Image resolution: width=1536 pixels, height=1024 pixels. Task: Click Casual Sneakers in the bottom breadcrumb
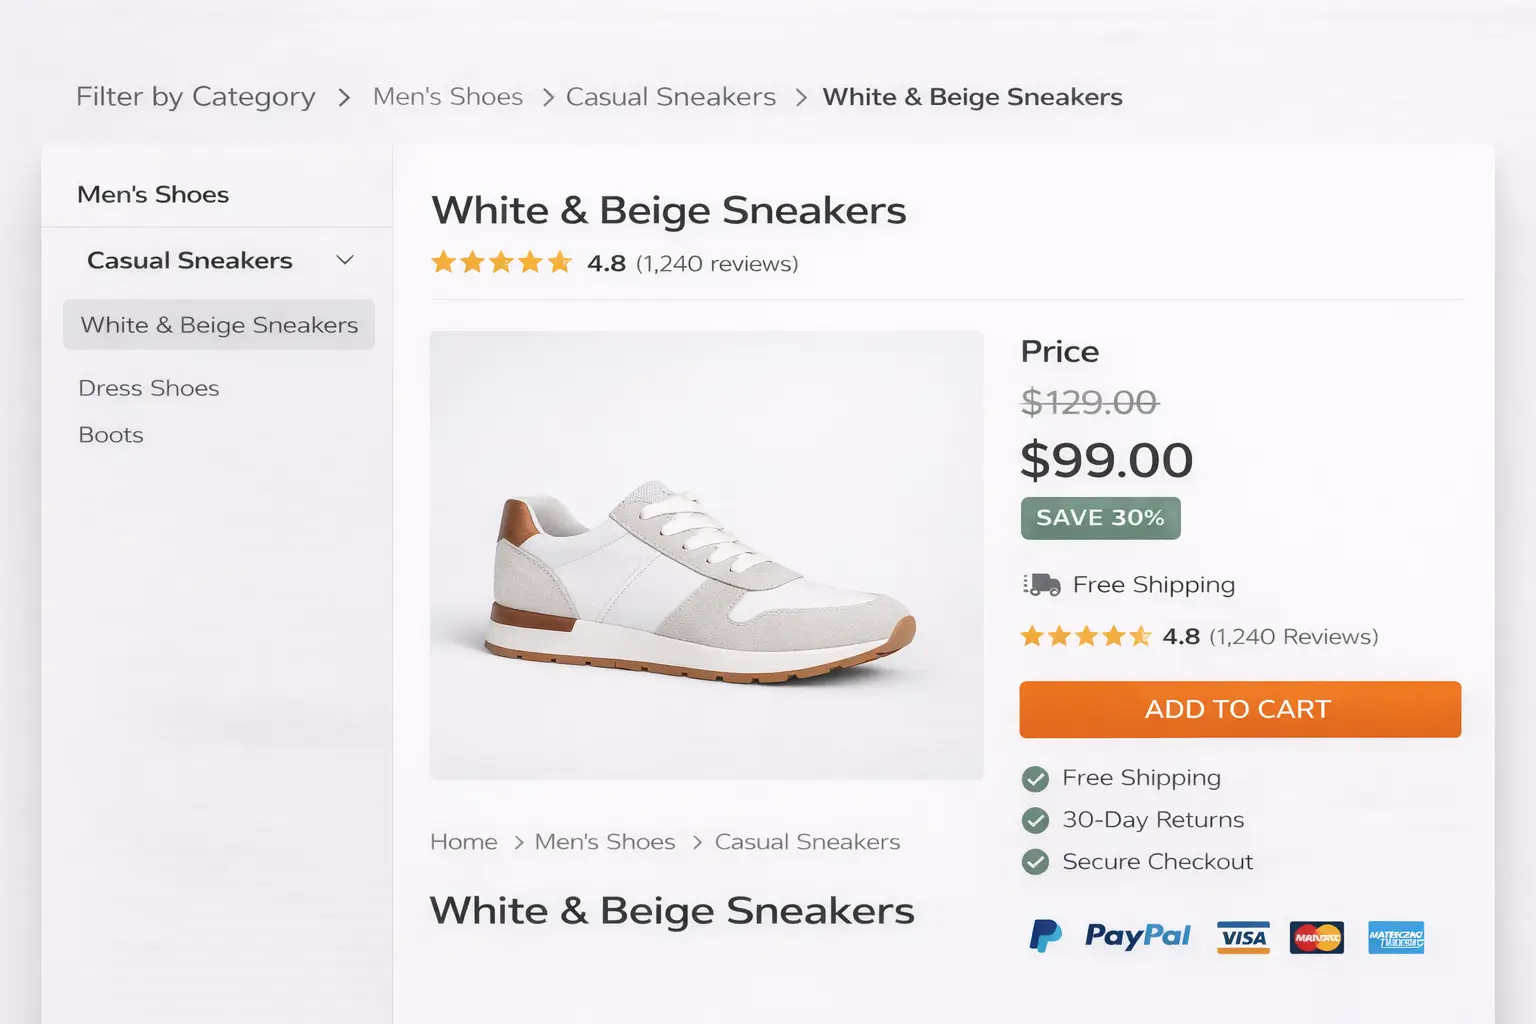pos(807,841)
